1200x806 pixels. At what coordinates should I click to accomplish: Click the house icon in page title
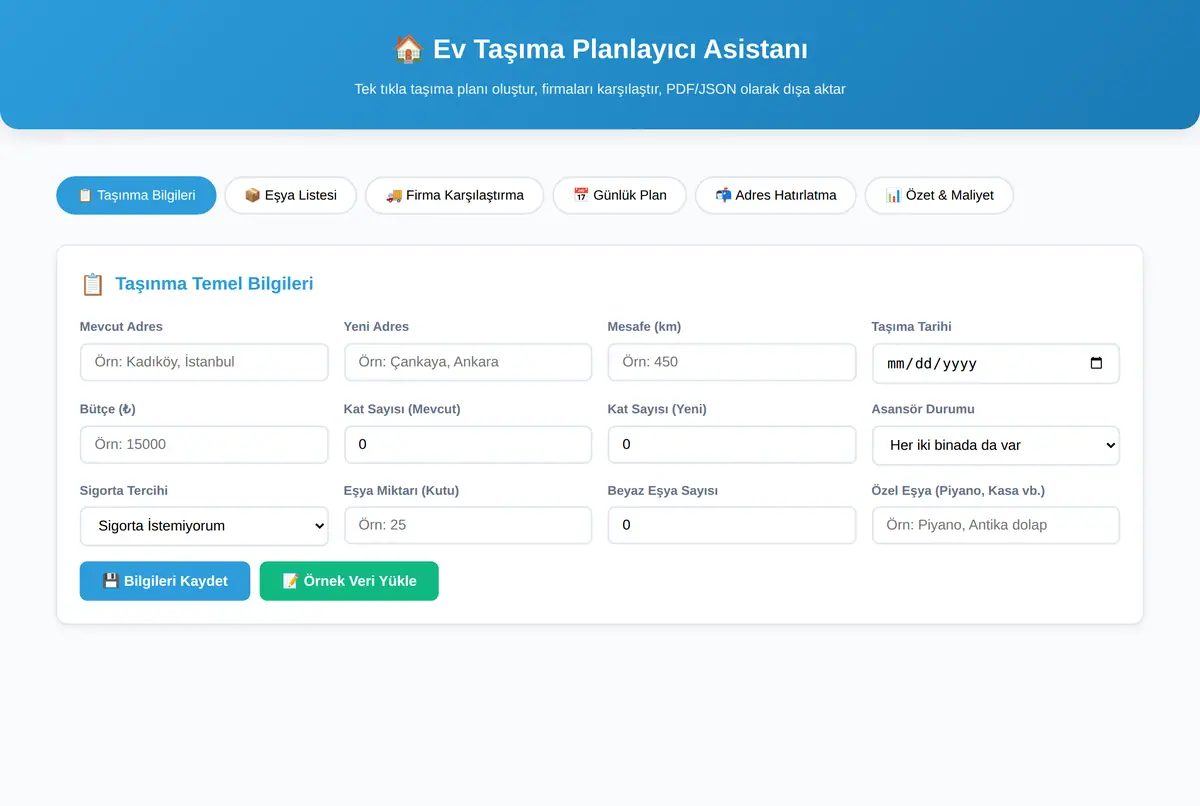click(x=408, y=49)
